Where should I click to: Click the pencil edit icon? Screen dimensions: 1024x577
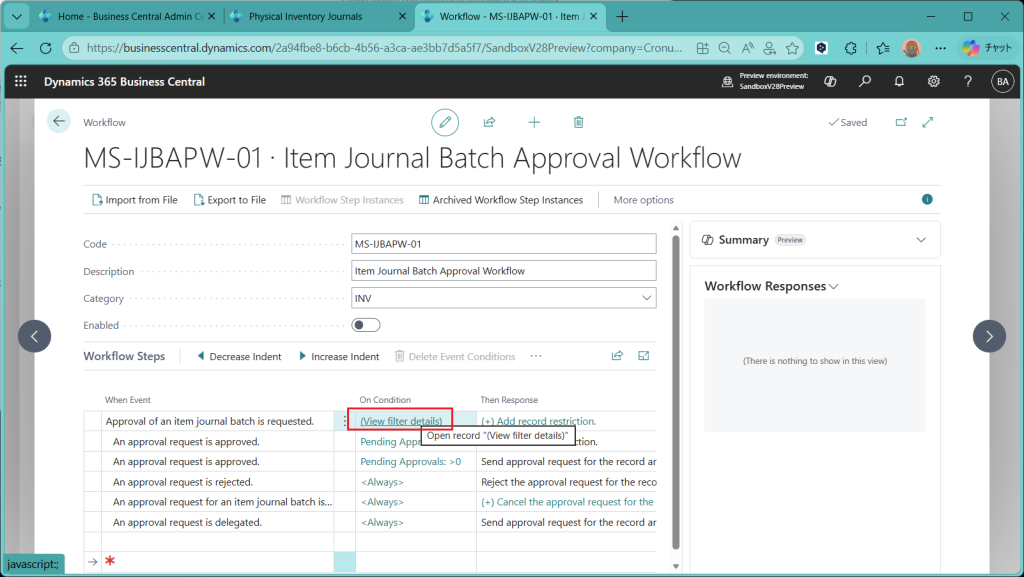click(445, 122)
